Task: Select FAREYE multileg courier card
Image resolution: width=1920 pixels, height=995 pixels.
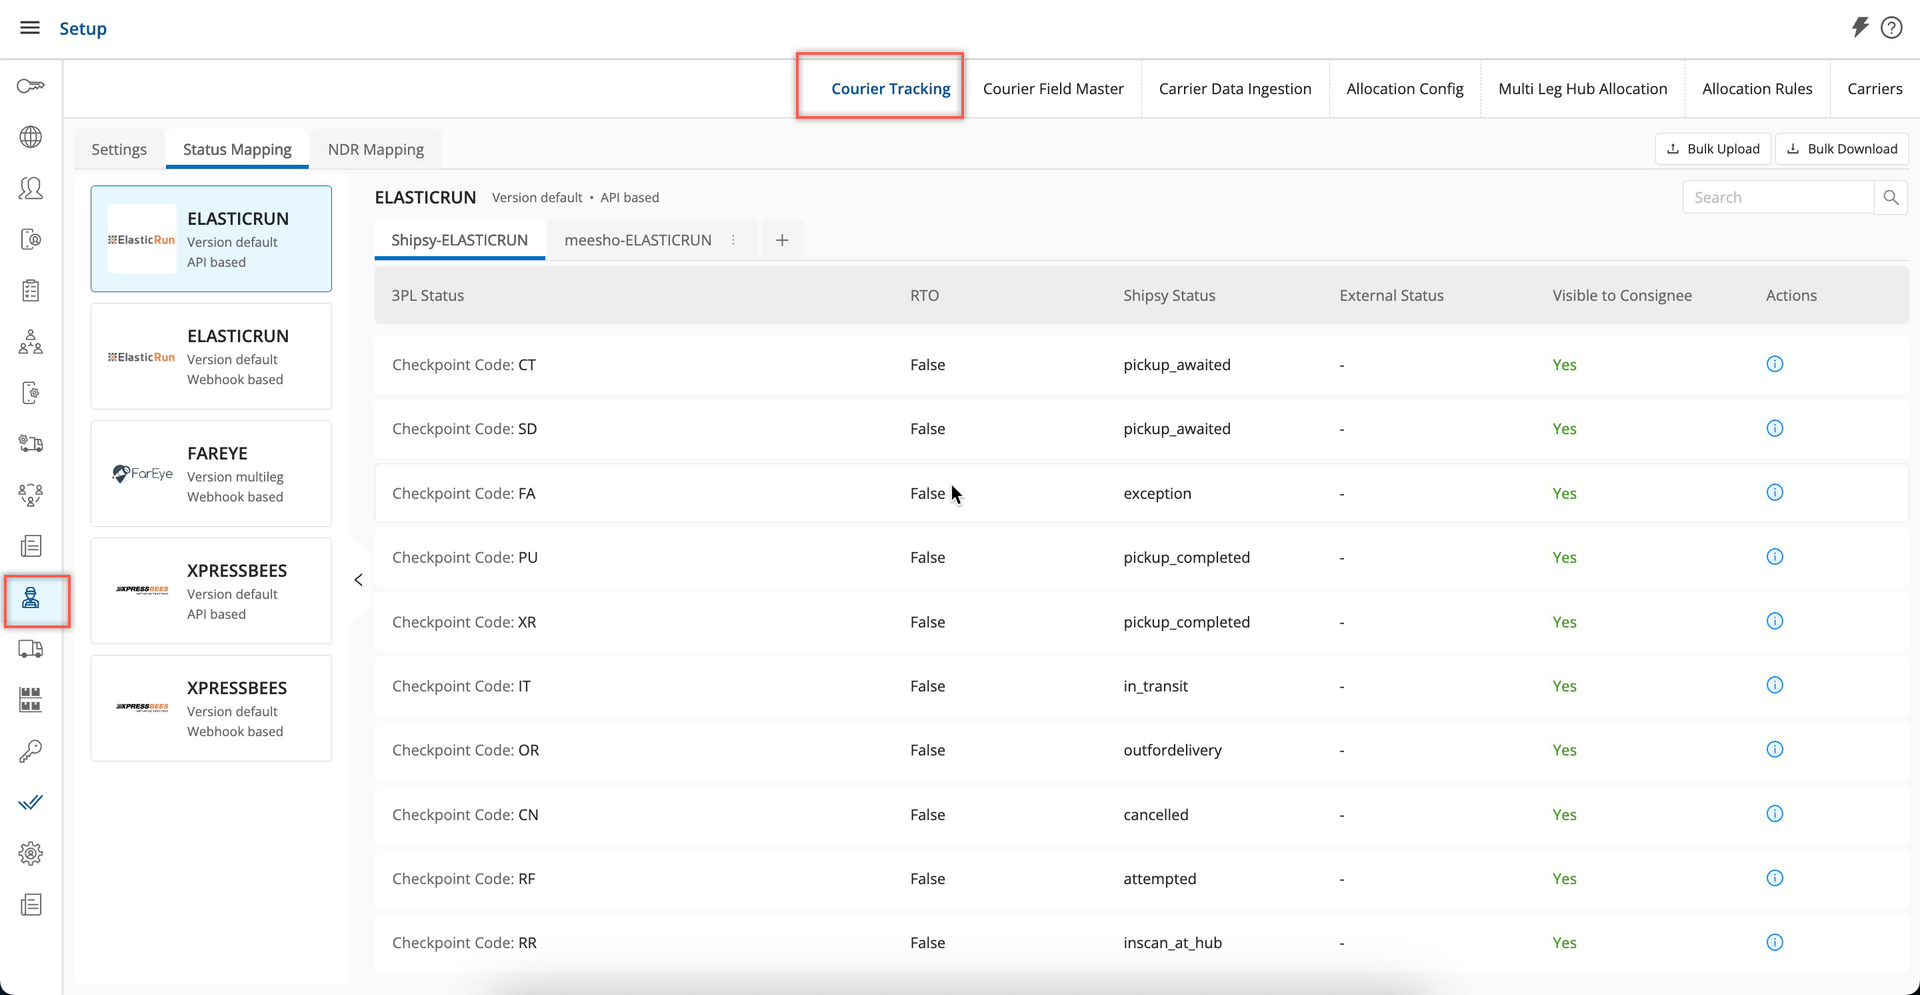Action: click(x=211, y=474)
